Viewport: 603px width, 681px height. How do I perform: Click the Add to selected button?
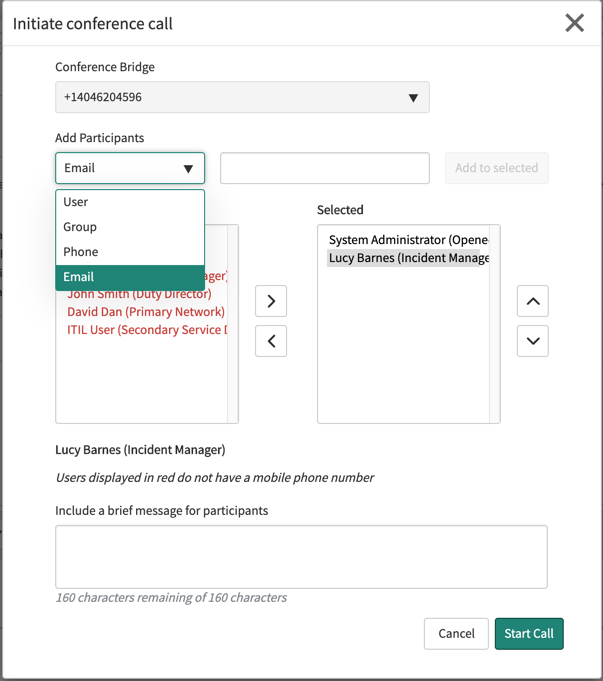click(x=497, y=168)
